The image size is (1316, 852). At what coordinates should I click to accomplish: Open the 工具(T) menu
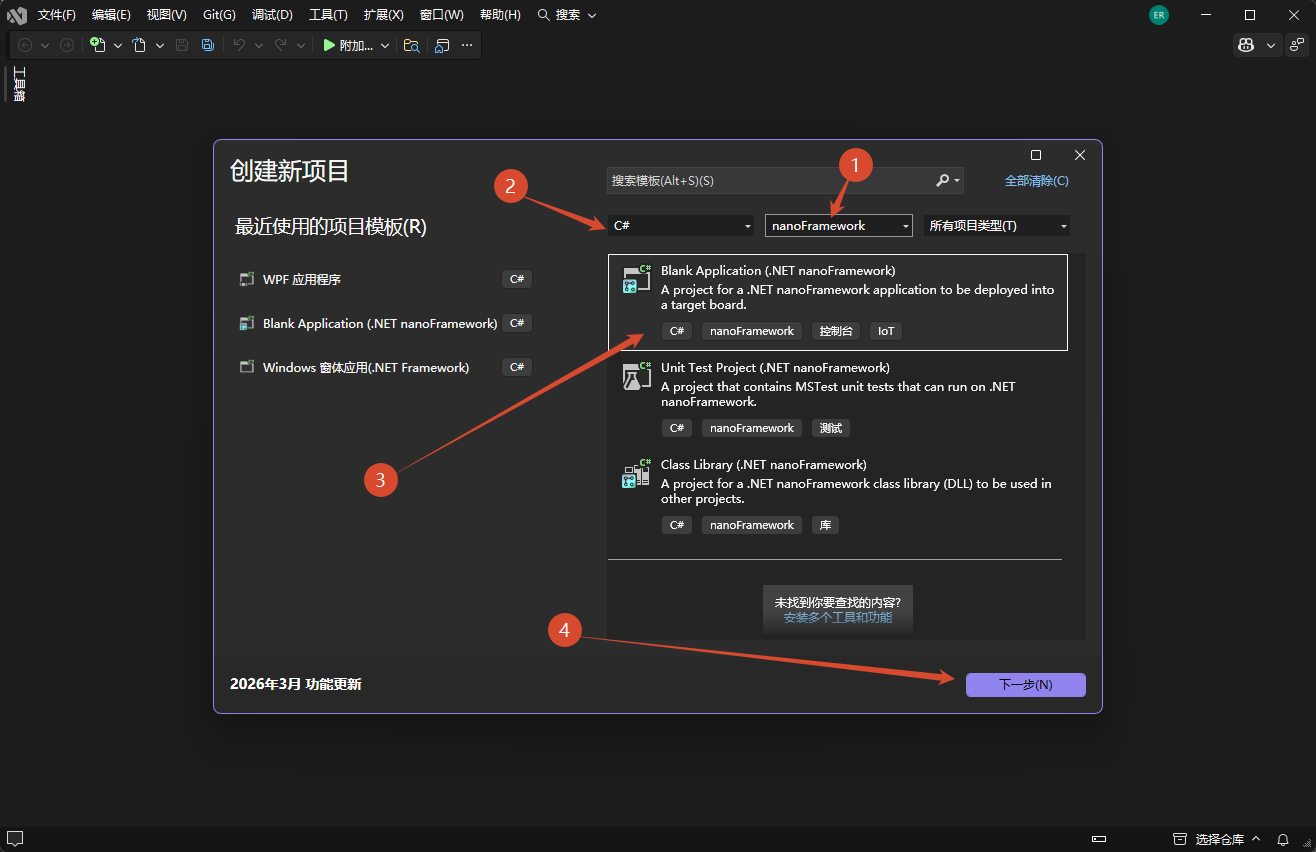(328, 15)
